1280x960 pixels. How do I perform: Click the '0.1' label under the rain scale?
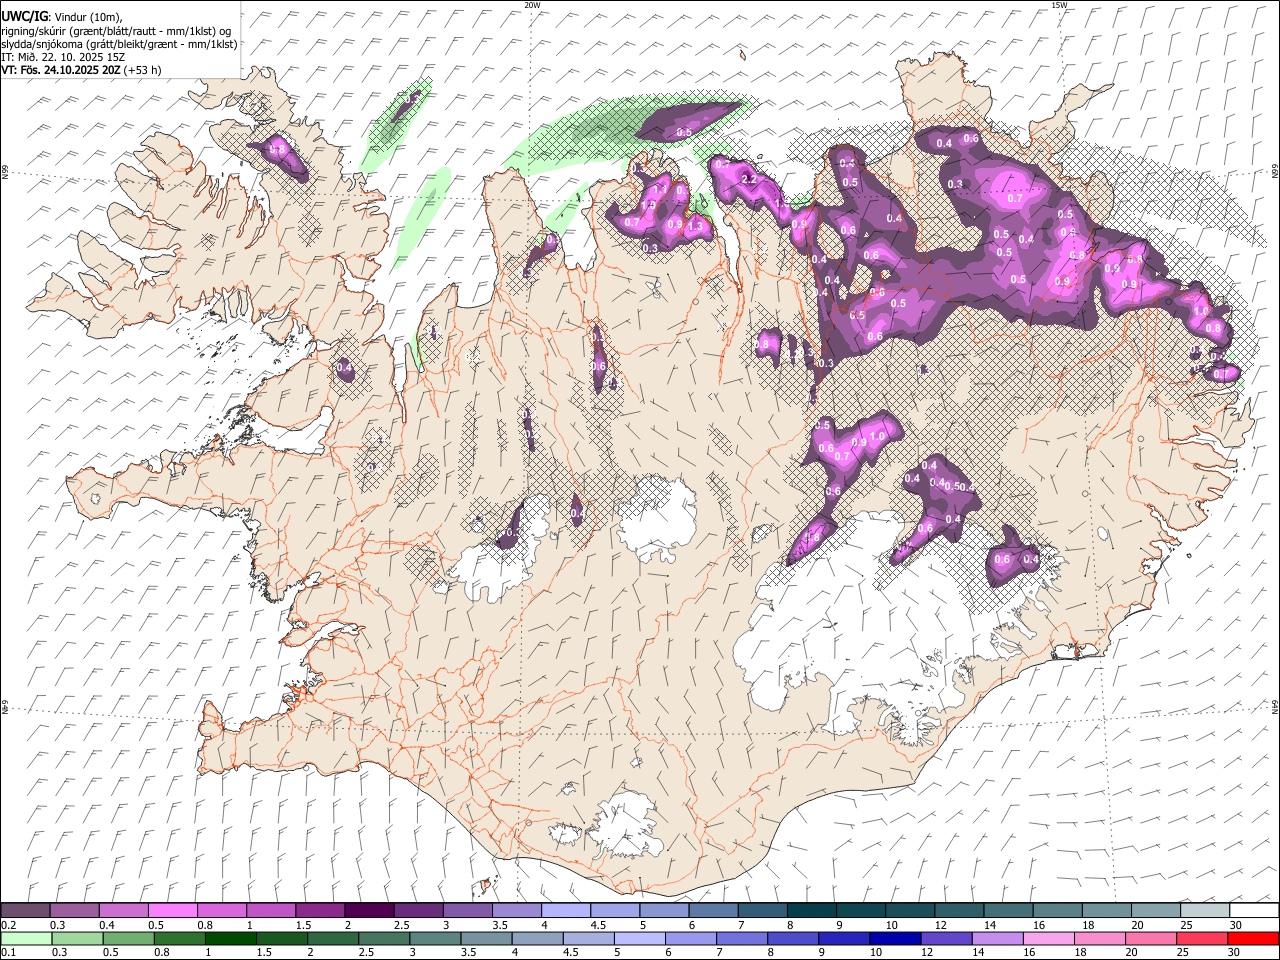coord(8,952)
